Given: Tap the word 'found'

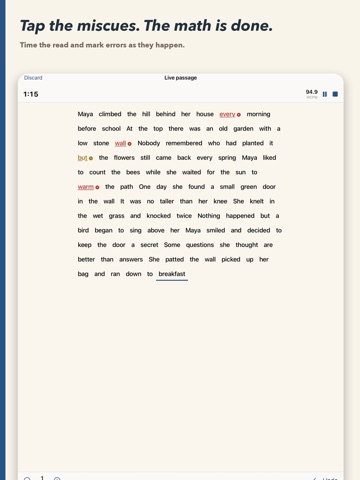Looking at the screenshot, I should (x=197, y=187).
